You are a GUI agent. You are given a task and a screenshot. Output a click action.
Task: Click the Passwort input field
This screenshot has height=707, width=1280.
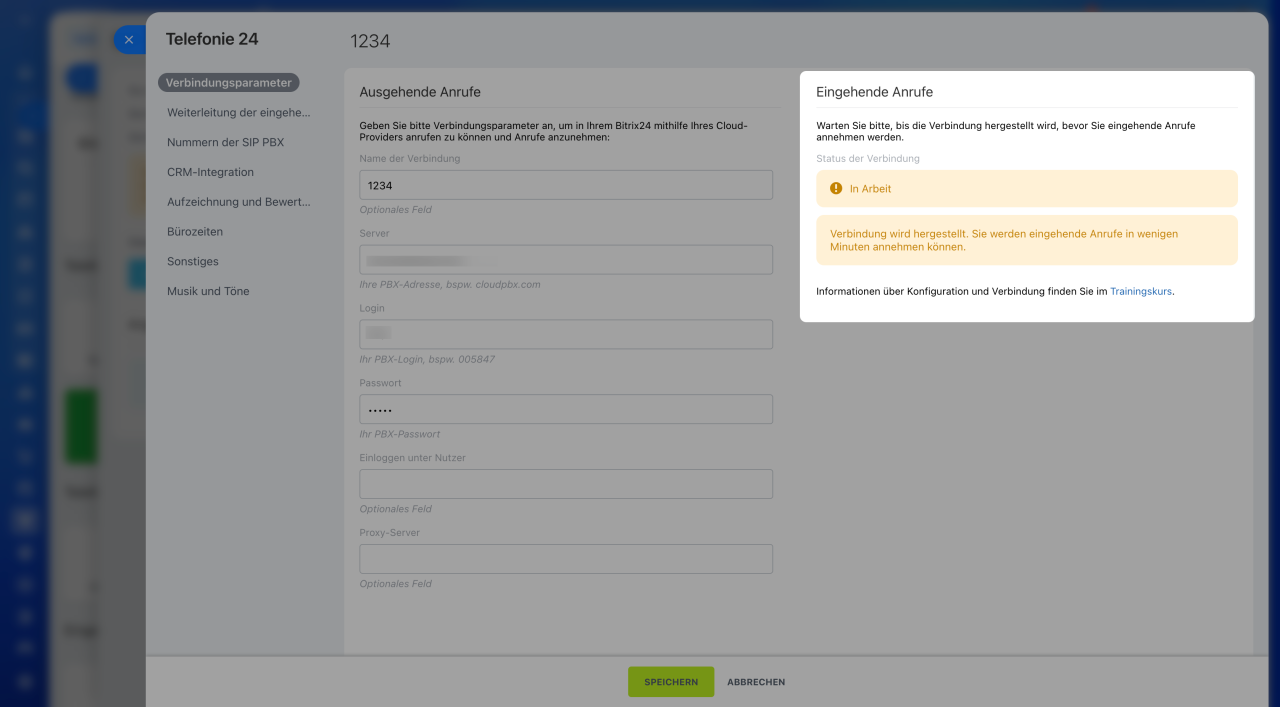[566, 409]
